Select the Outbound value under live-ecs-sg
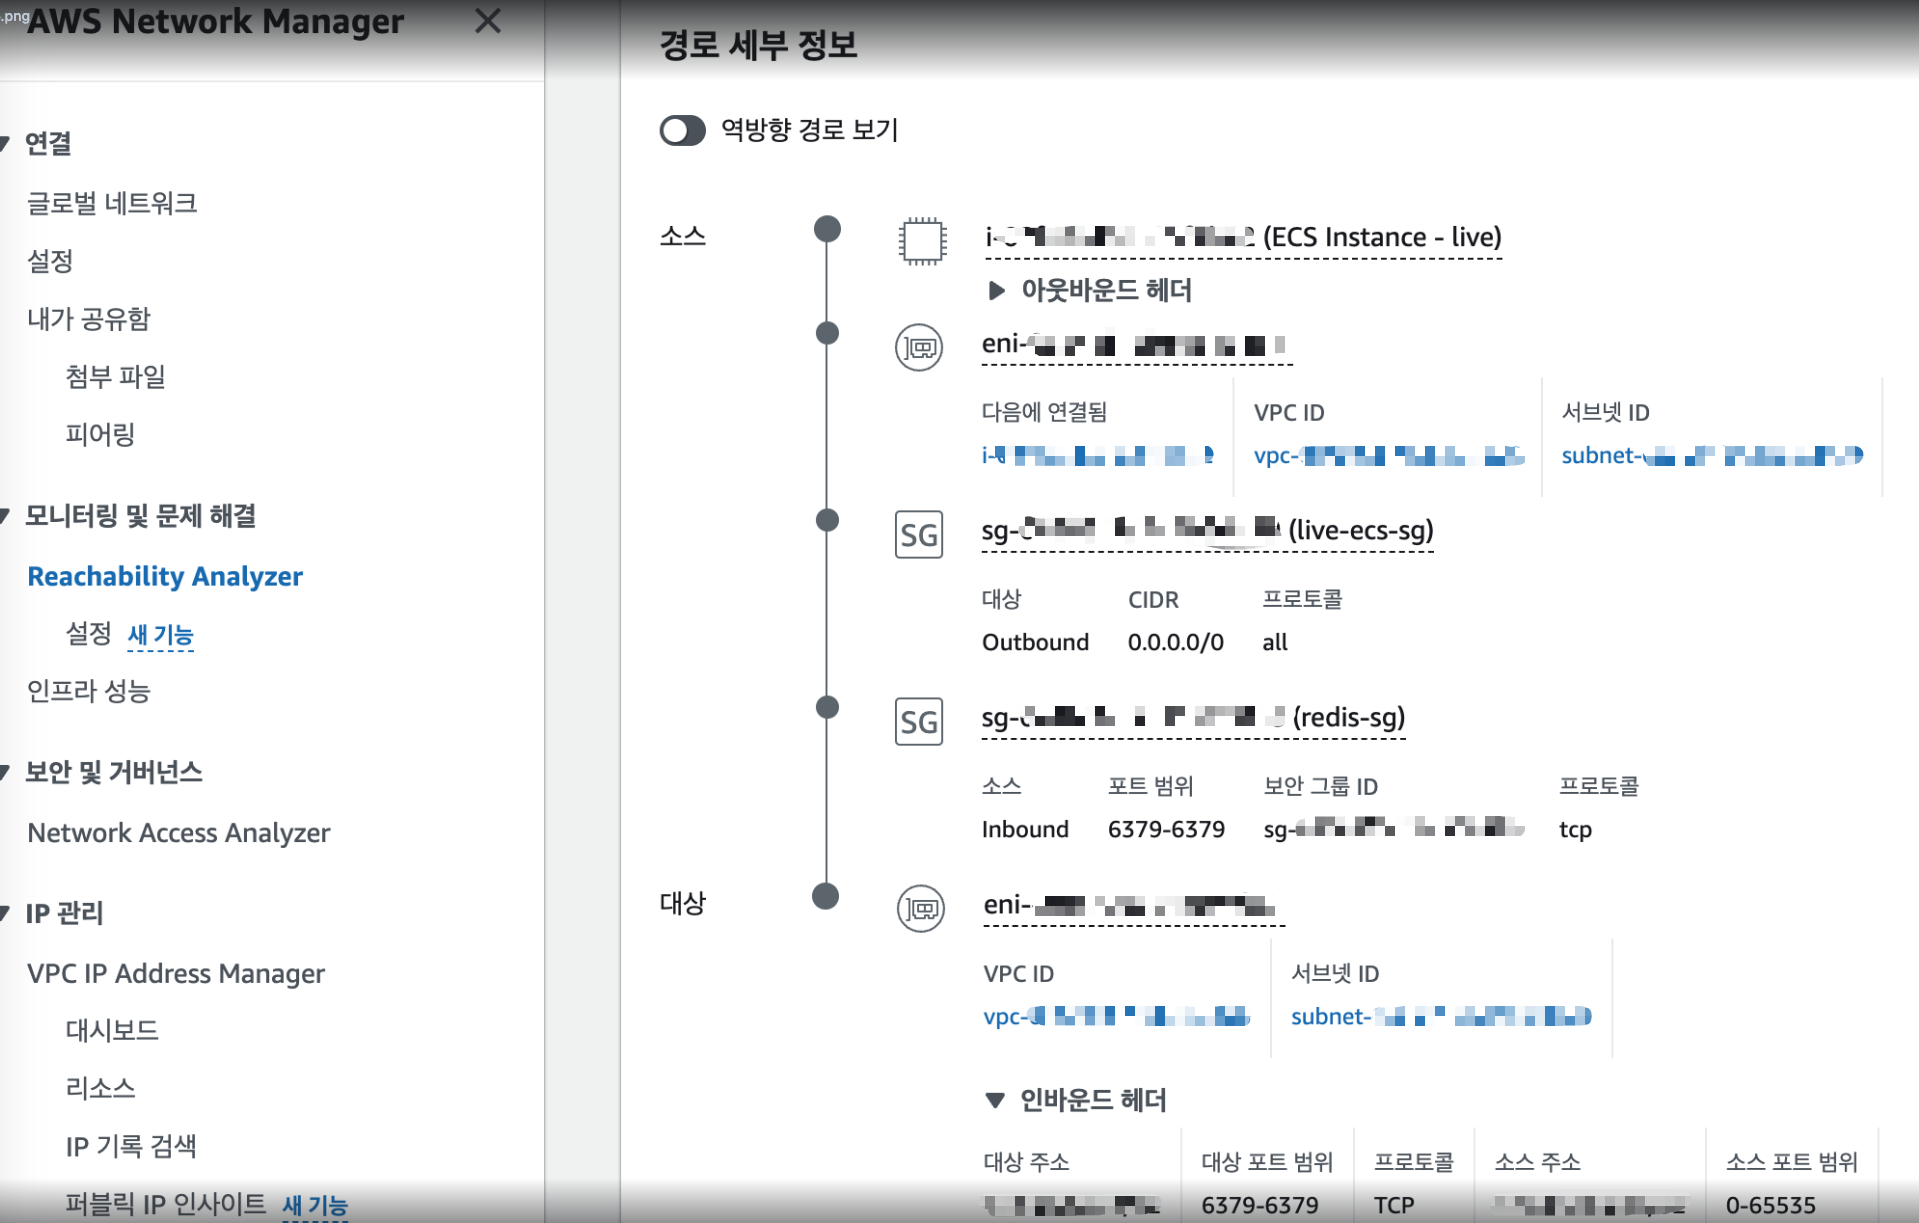This screenshot has height=1223, width=1919. [x=1035, y=642]
